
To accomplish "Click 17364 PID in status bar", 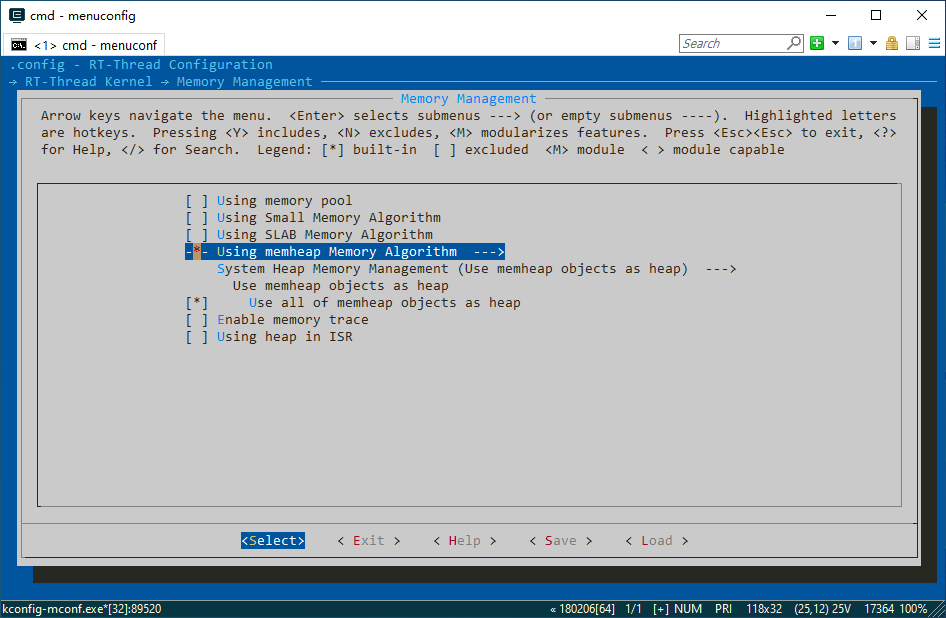I will coord(878,609).
